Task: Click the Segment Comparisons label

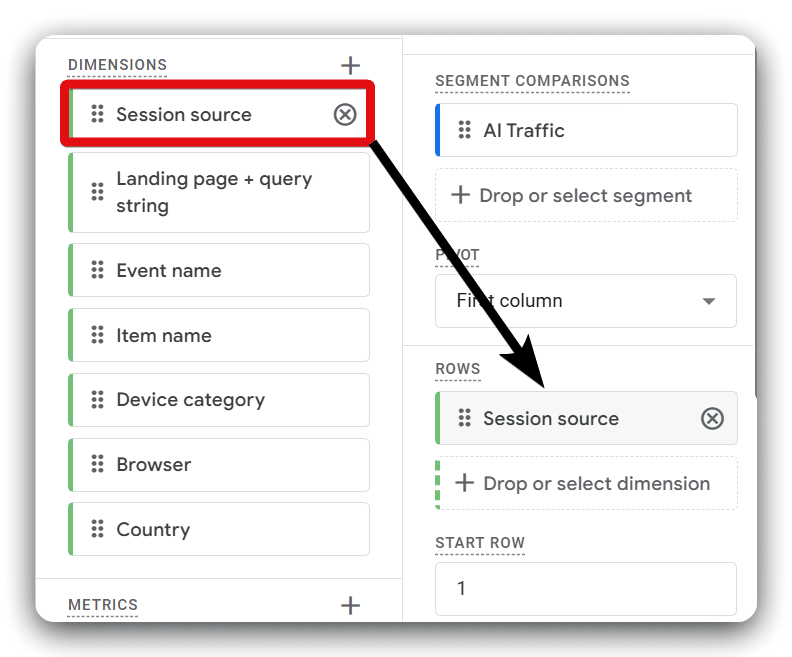Action: click(x=532, y=81)
